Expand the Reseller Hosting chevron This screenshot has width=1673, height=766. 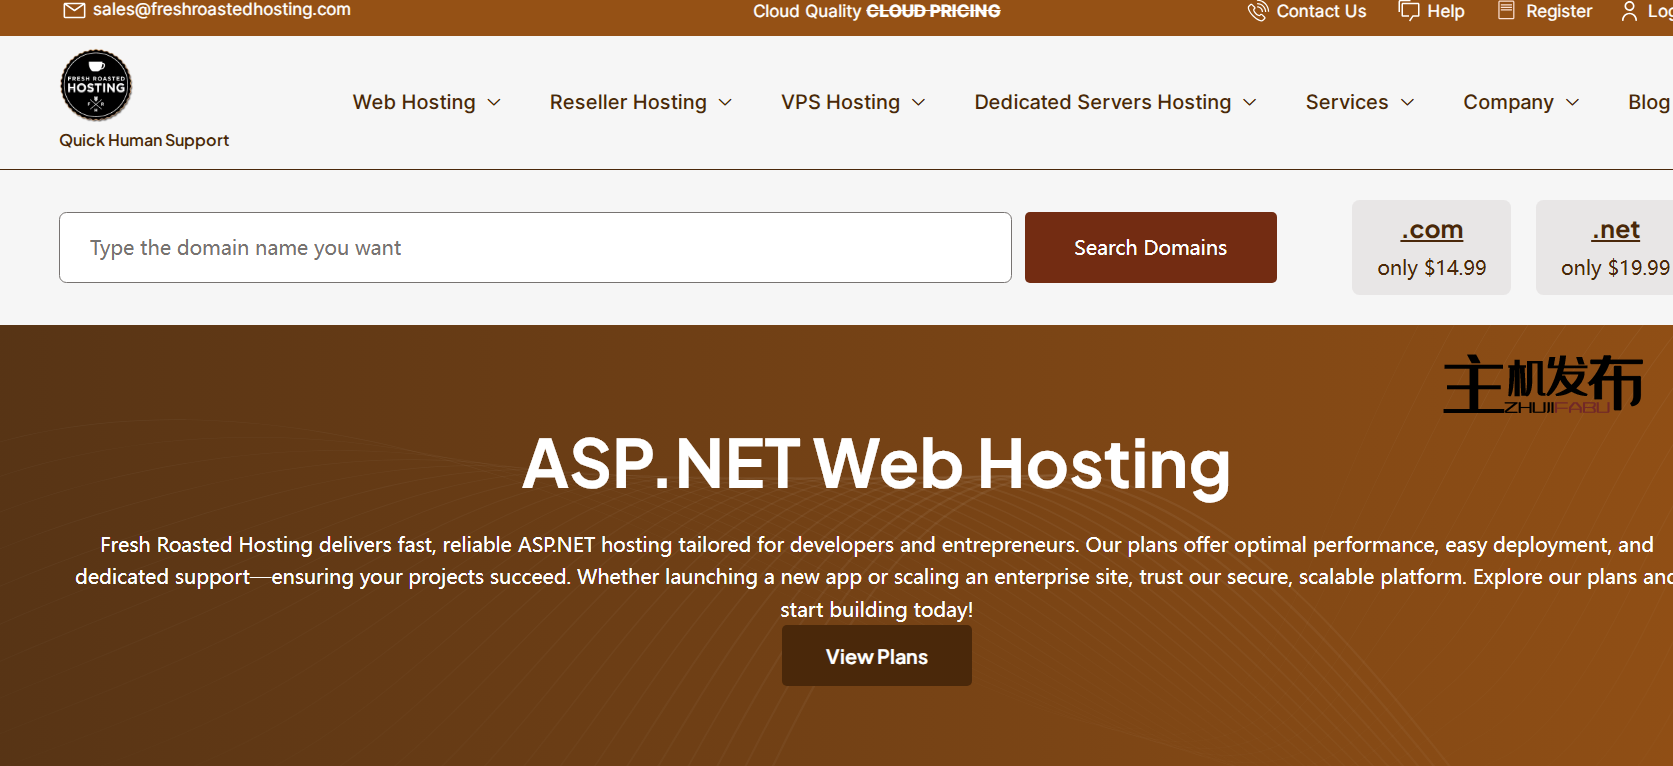click(726, 103)
